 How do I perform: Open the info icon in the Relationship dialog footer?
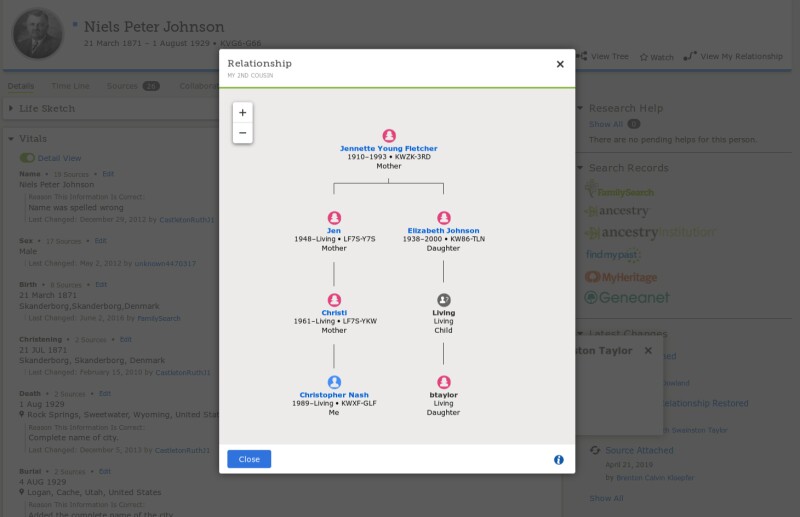coord(559,460)
